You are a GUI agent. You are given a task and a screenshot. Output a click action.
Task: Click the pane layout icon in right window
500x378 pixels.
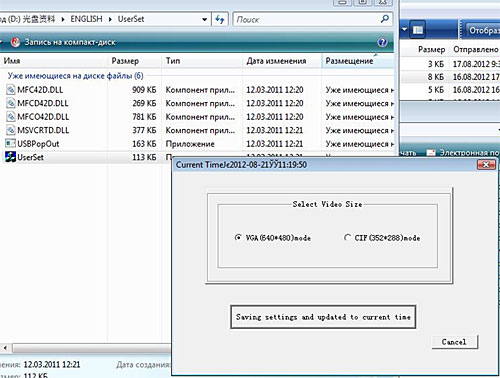click(x=418, y=30)
